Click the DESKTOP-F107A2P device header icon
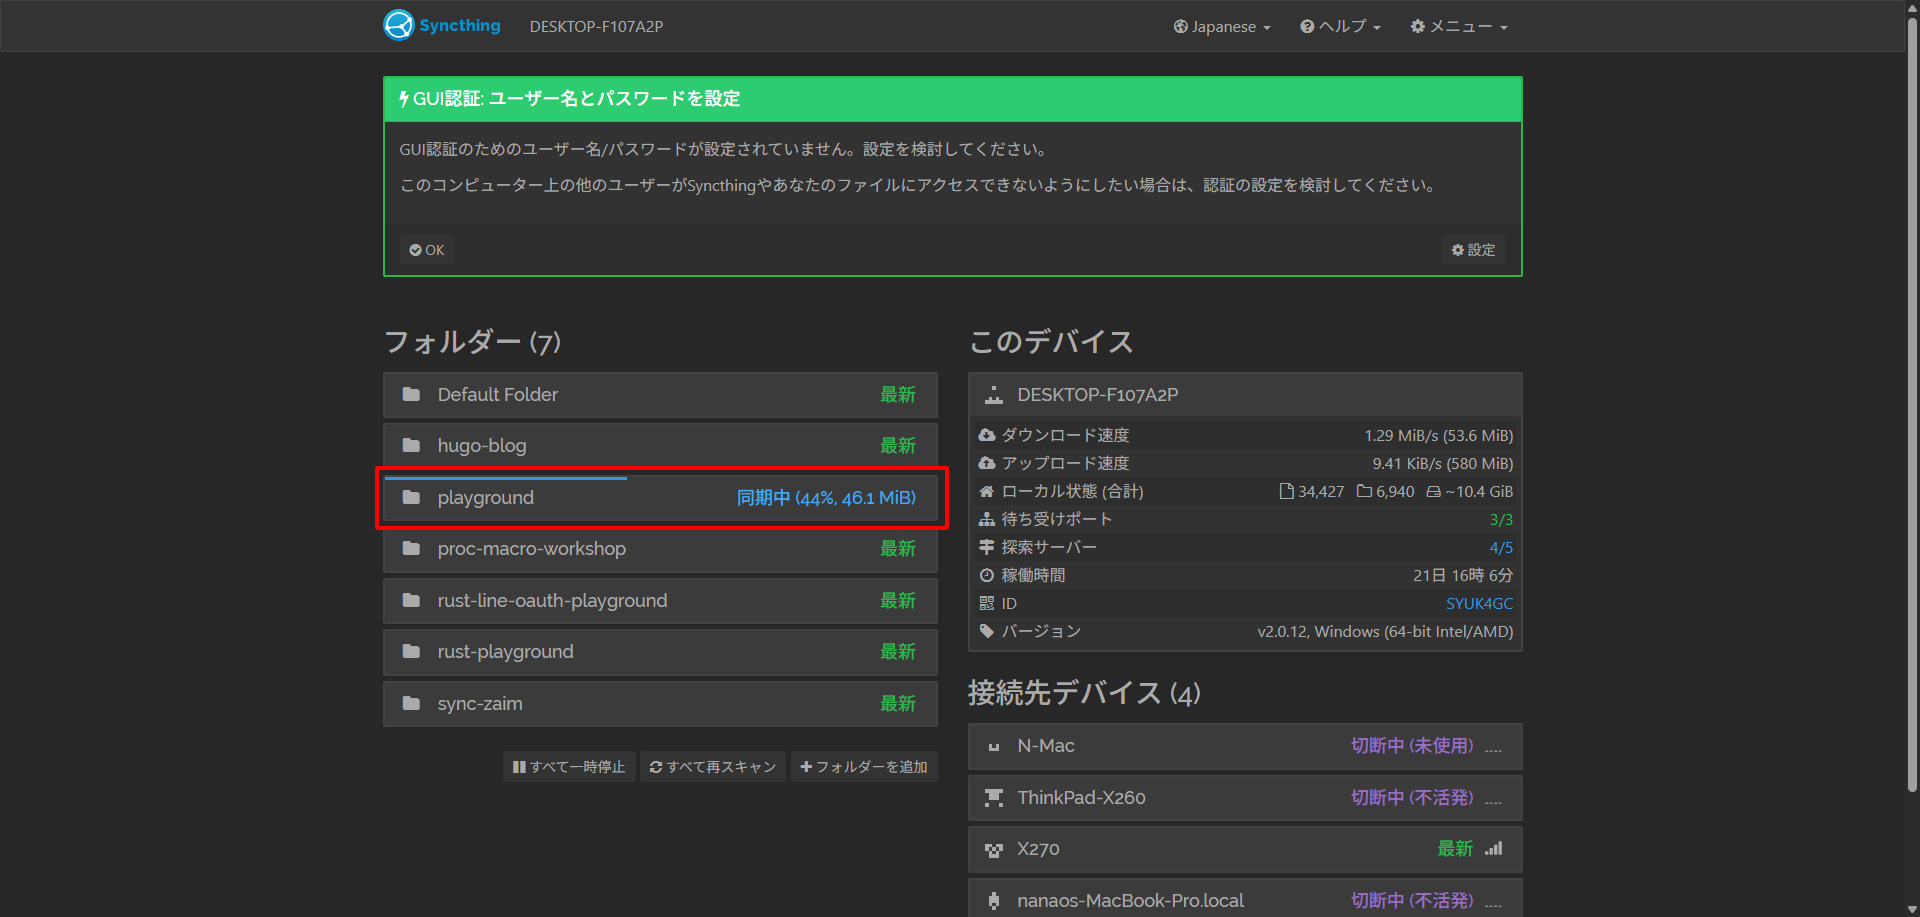 [993, 395]
